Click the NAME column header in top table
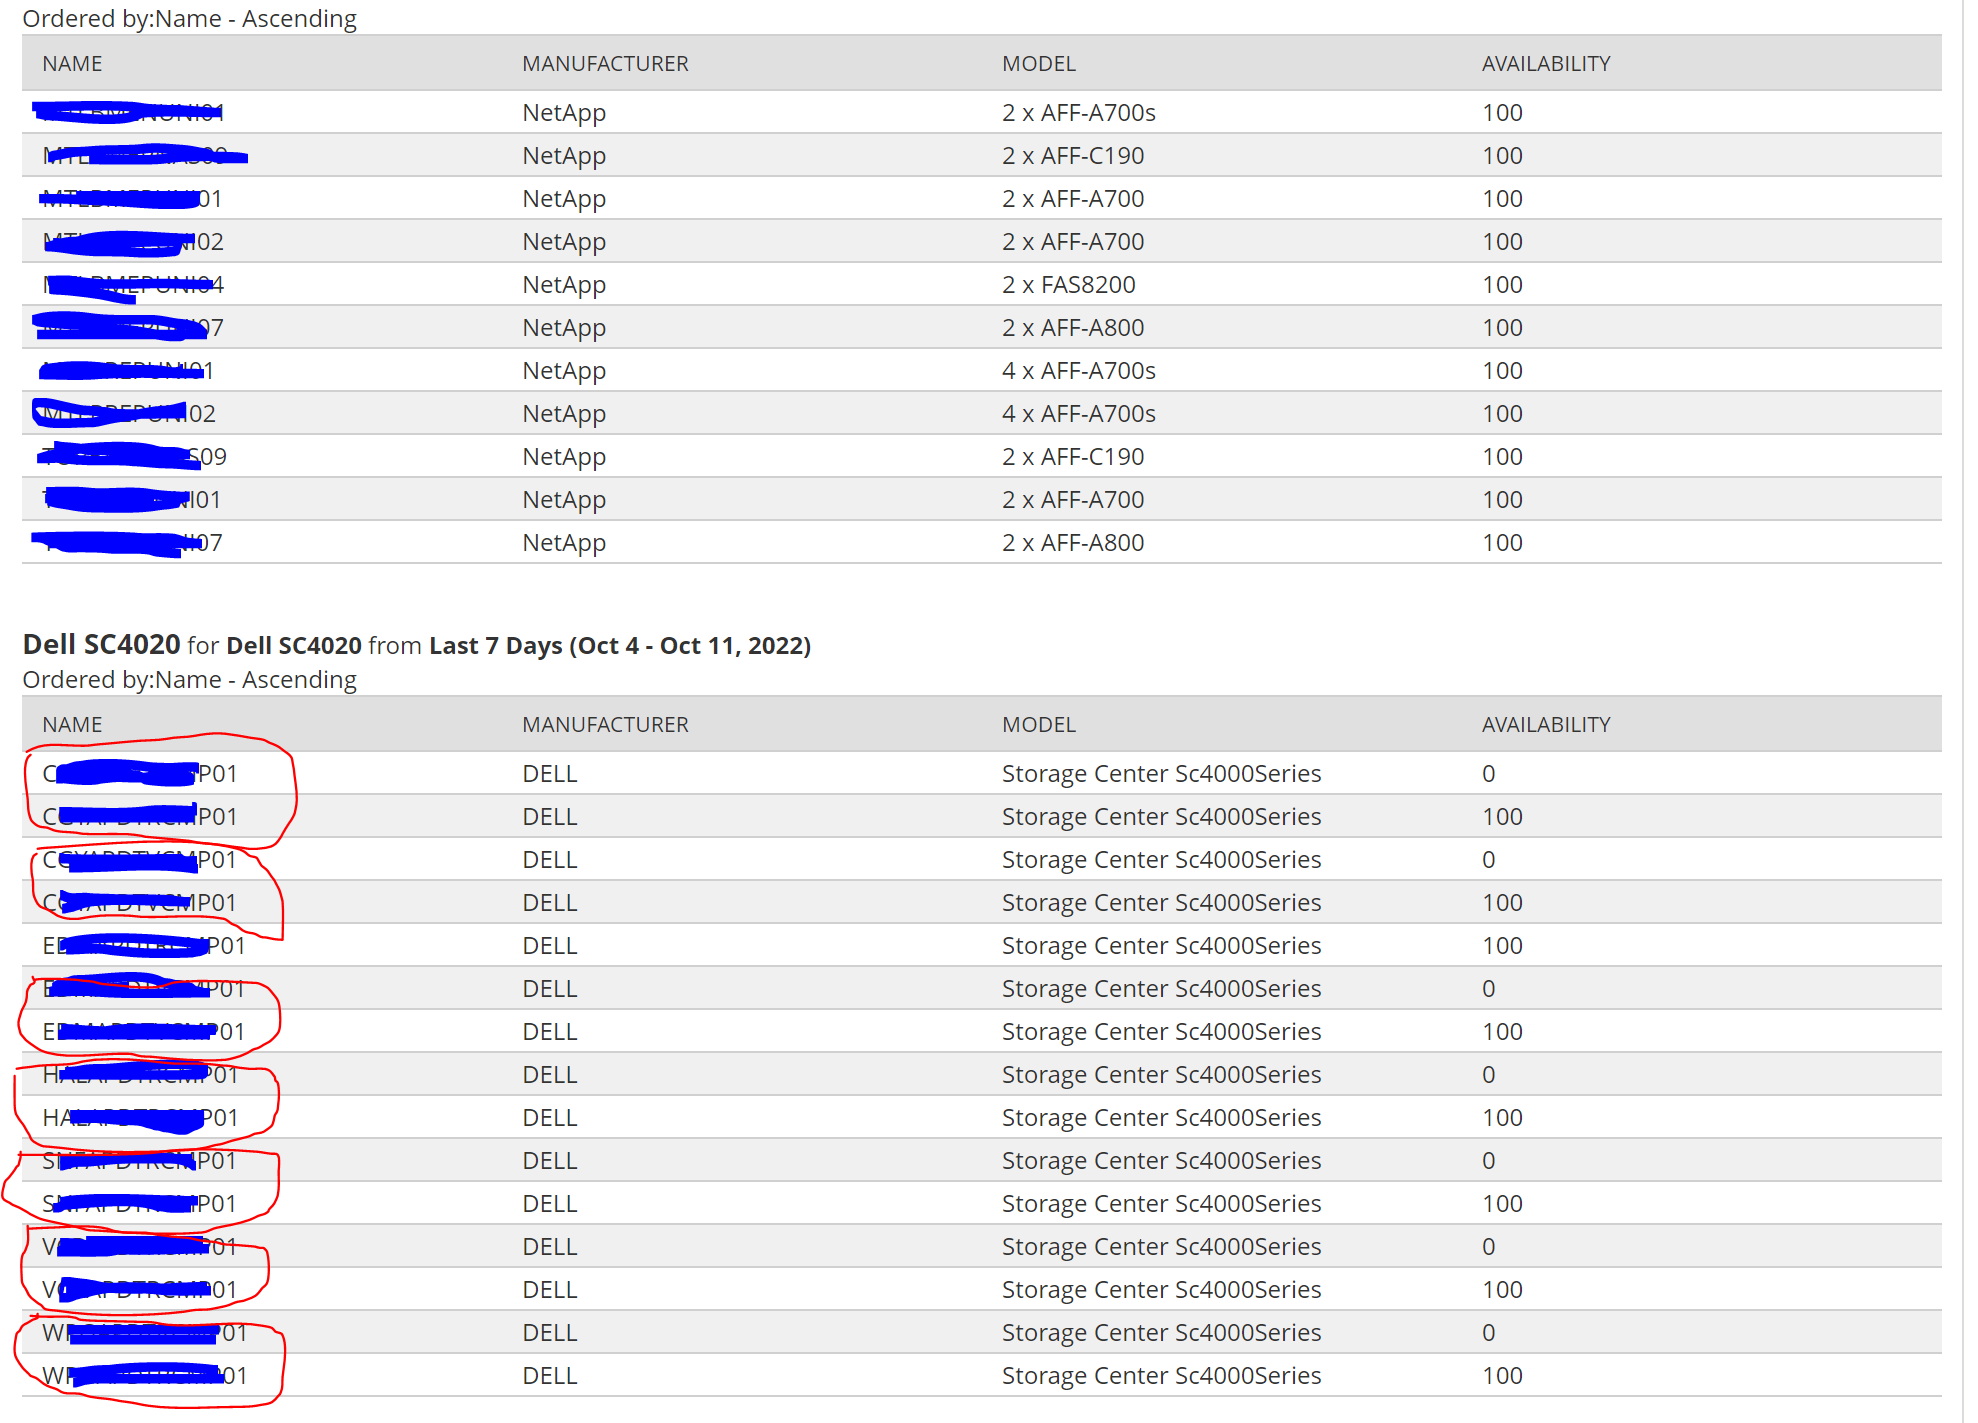Image resolution: width=1978 pixels, height=1423 pixels. [72, 64]
